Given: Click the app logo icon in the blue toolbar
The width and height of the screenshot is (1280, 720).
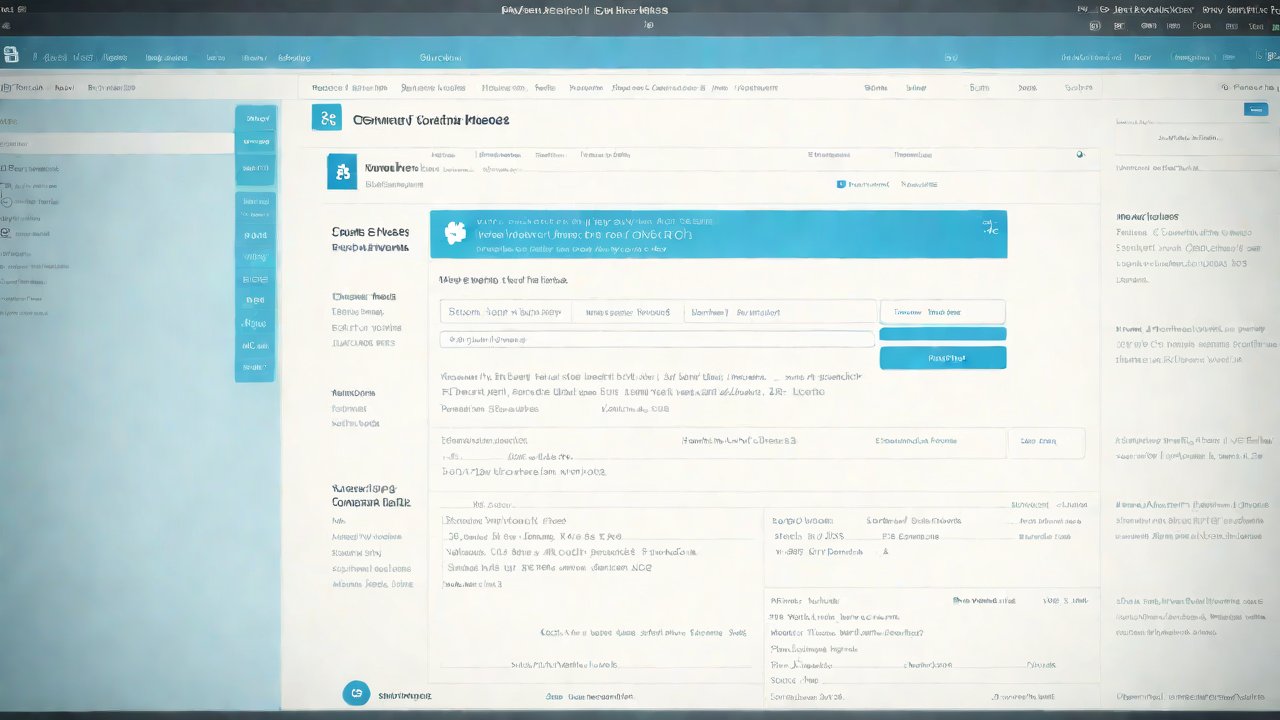Looking at the screenshot, I should (11, 56).
